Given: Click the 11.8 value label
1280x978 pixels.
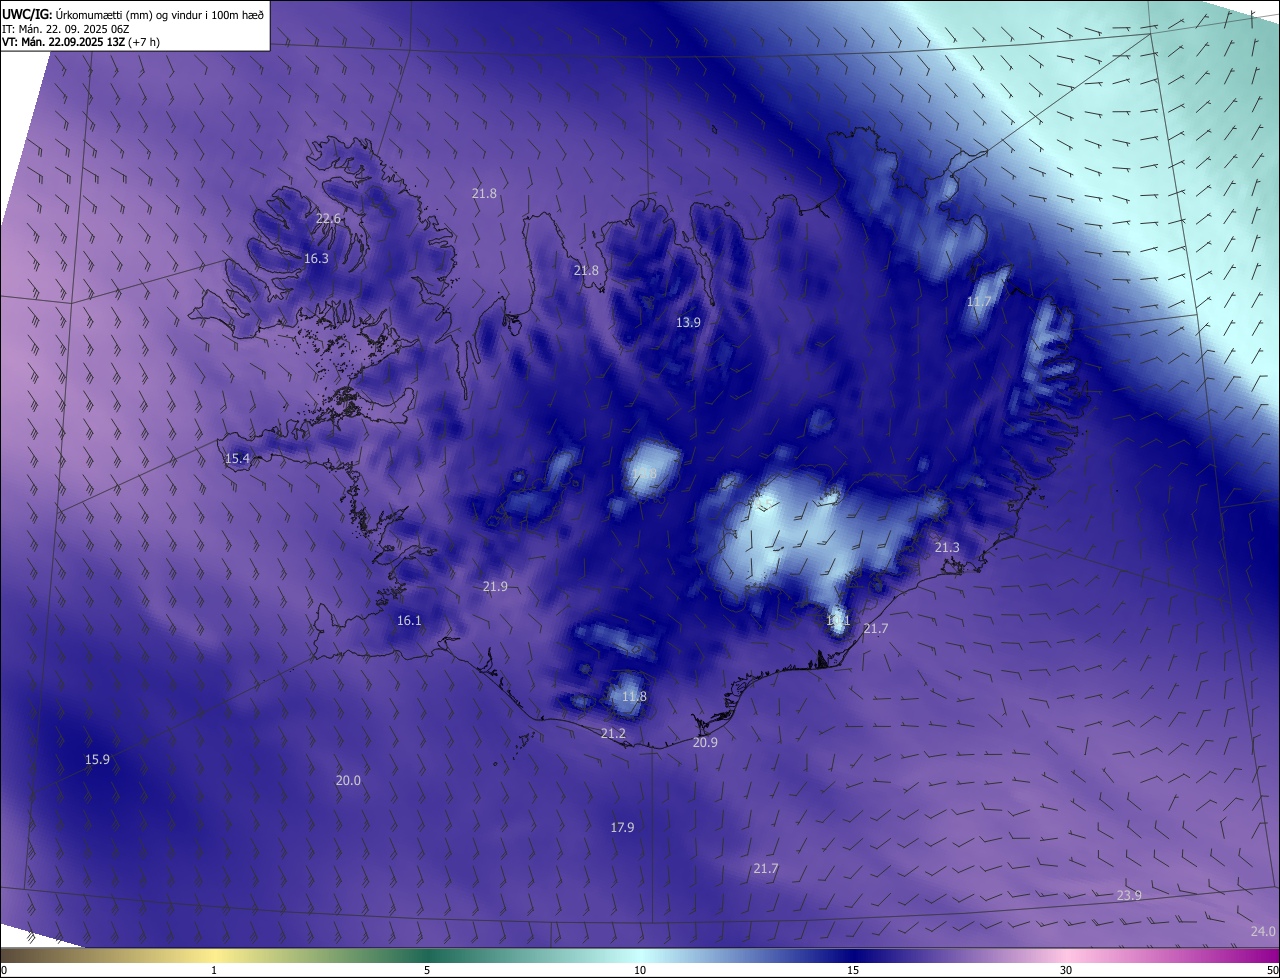Looking at the screenshot, I should pos(634,696).
